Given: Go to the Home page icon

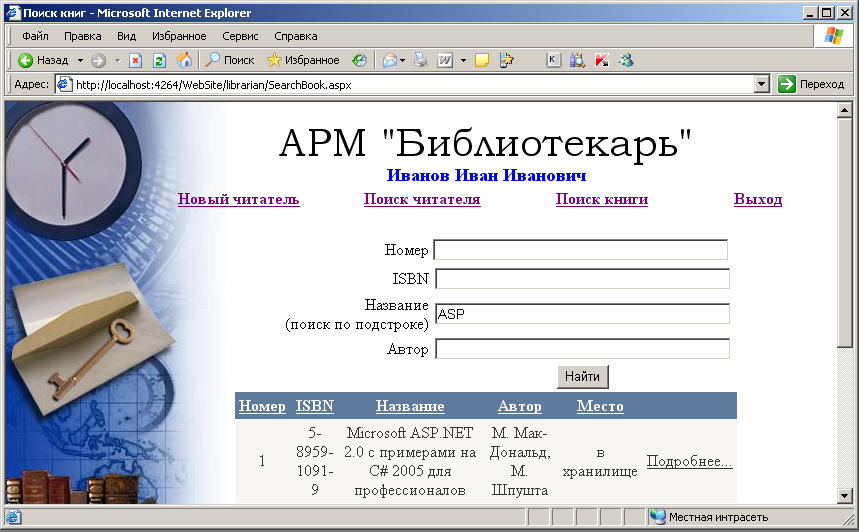Looking at the screenshot, I should click(x=184, y=60).
